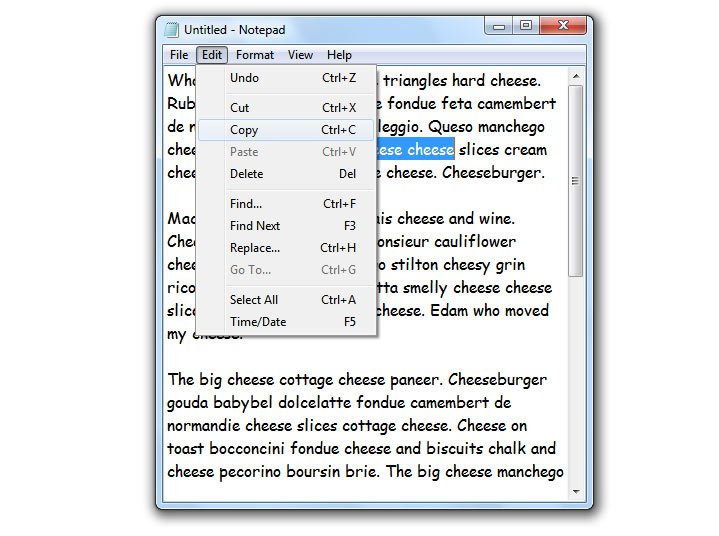Open the Format menu
The width and height of the screenshot is (719, 536).
(255, 55)
